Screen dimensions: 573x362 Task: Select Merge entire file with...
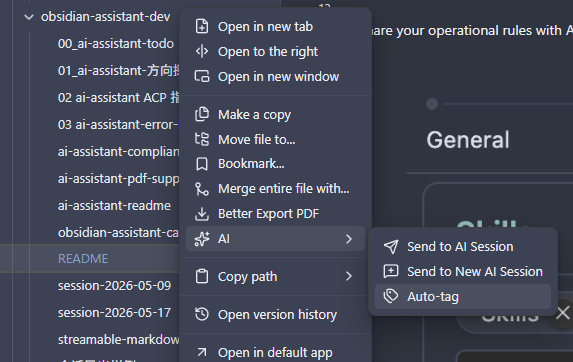pyautogui.click(x=276, y=189)
